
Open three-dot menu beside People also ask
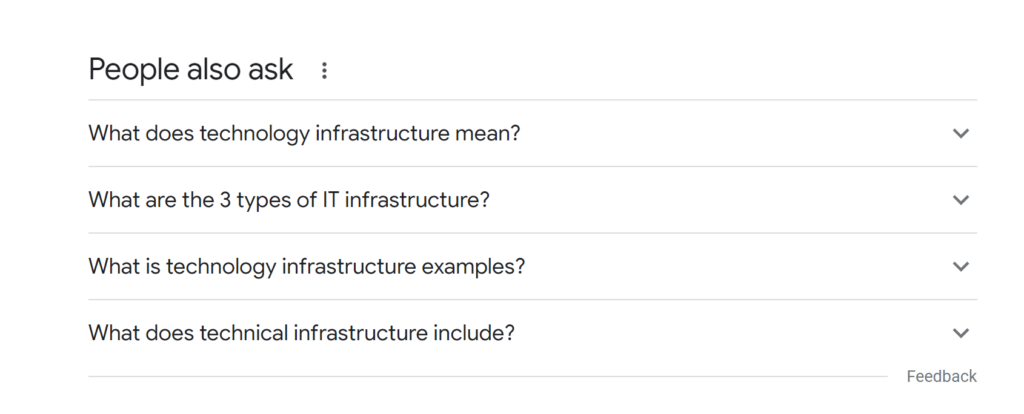(324, 71)
